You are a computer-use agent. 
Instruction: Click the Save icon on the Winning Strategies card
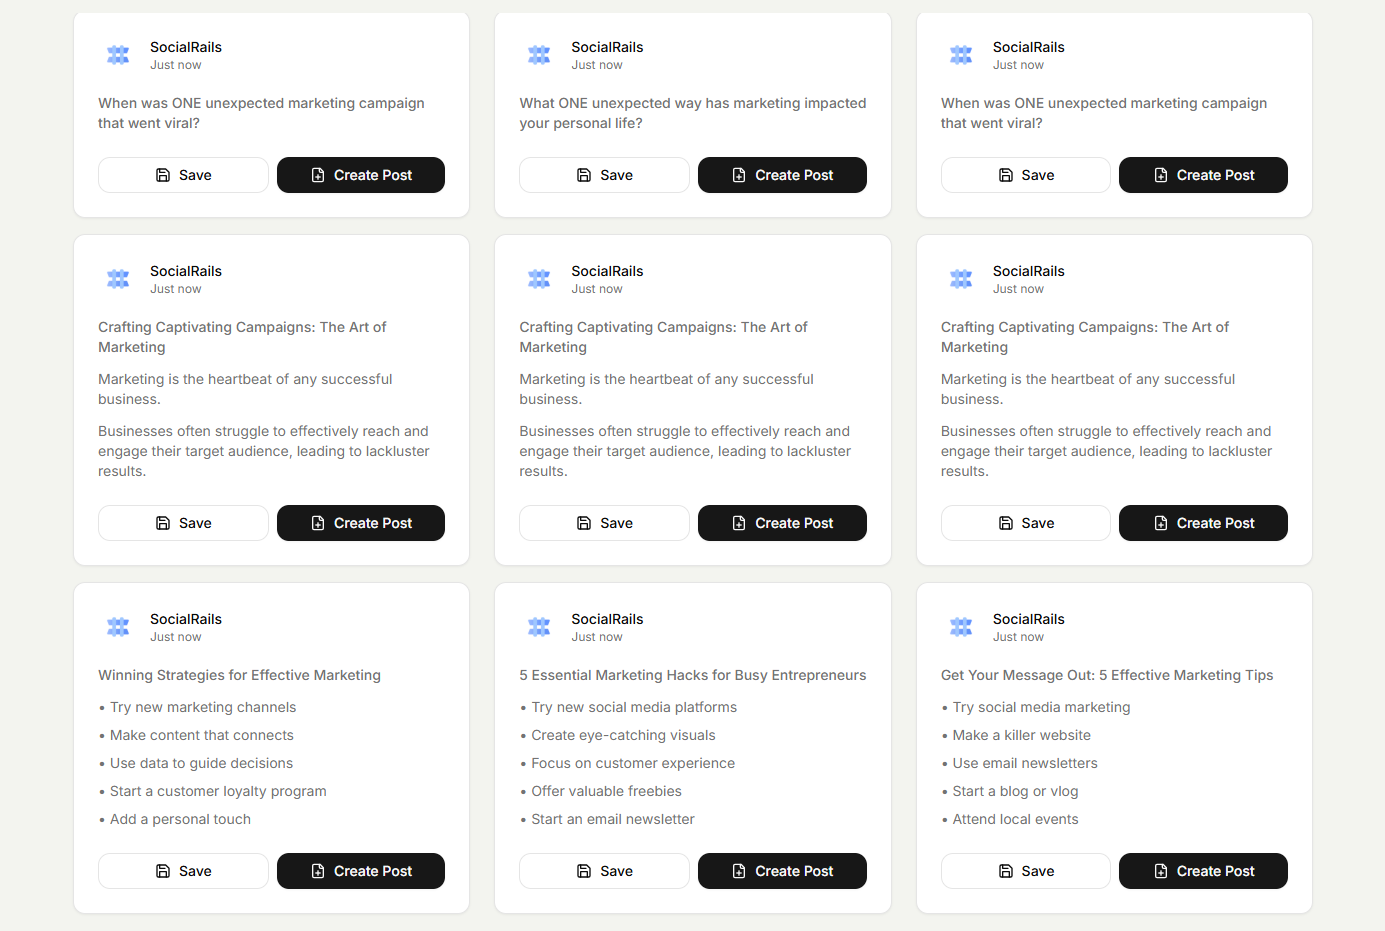[164, 871]
